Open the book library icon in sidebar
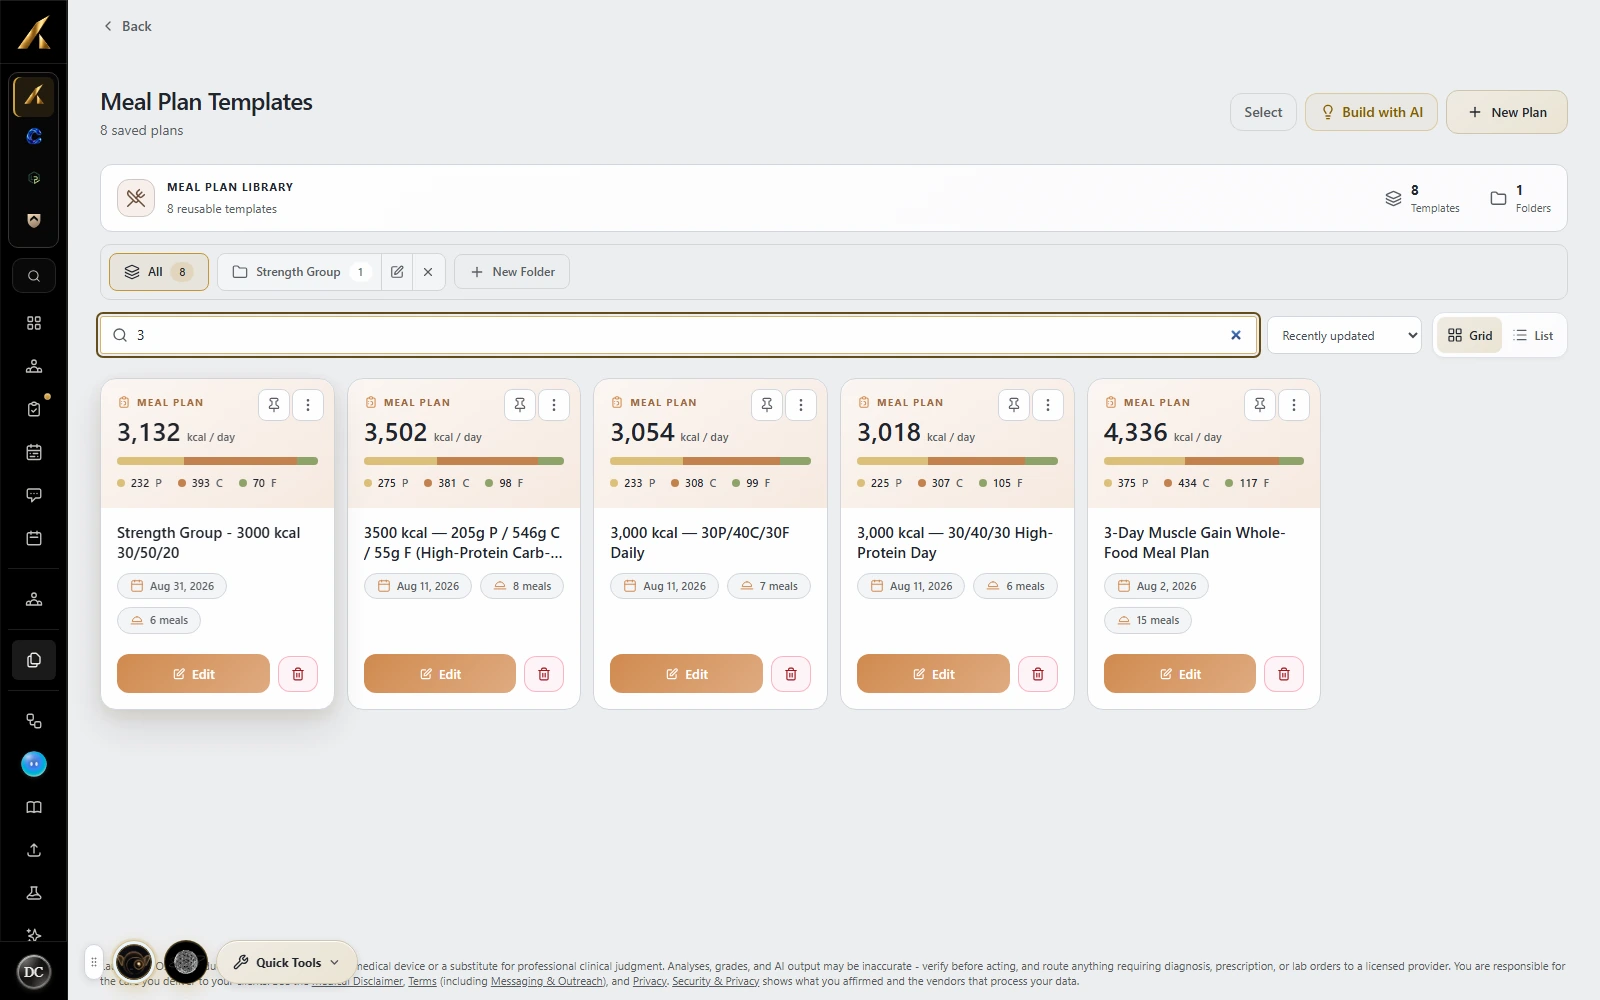1600x1000 pixels. pos(34,807)
